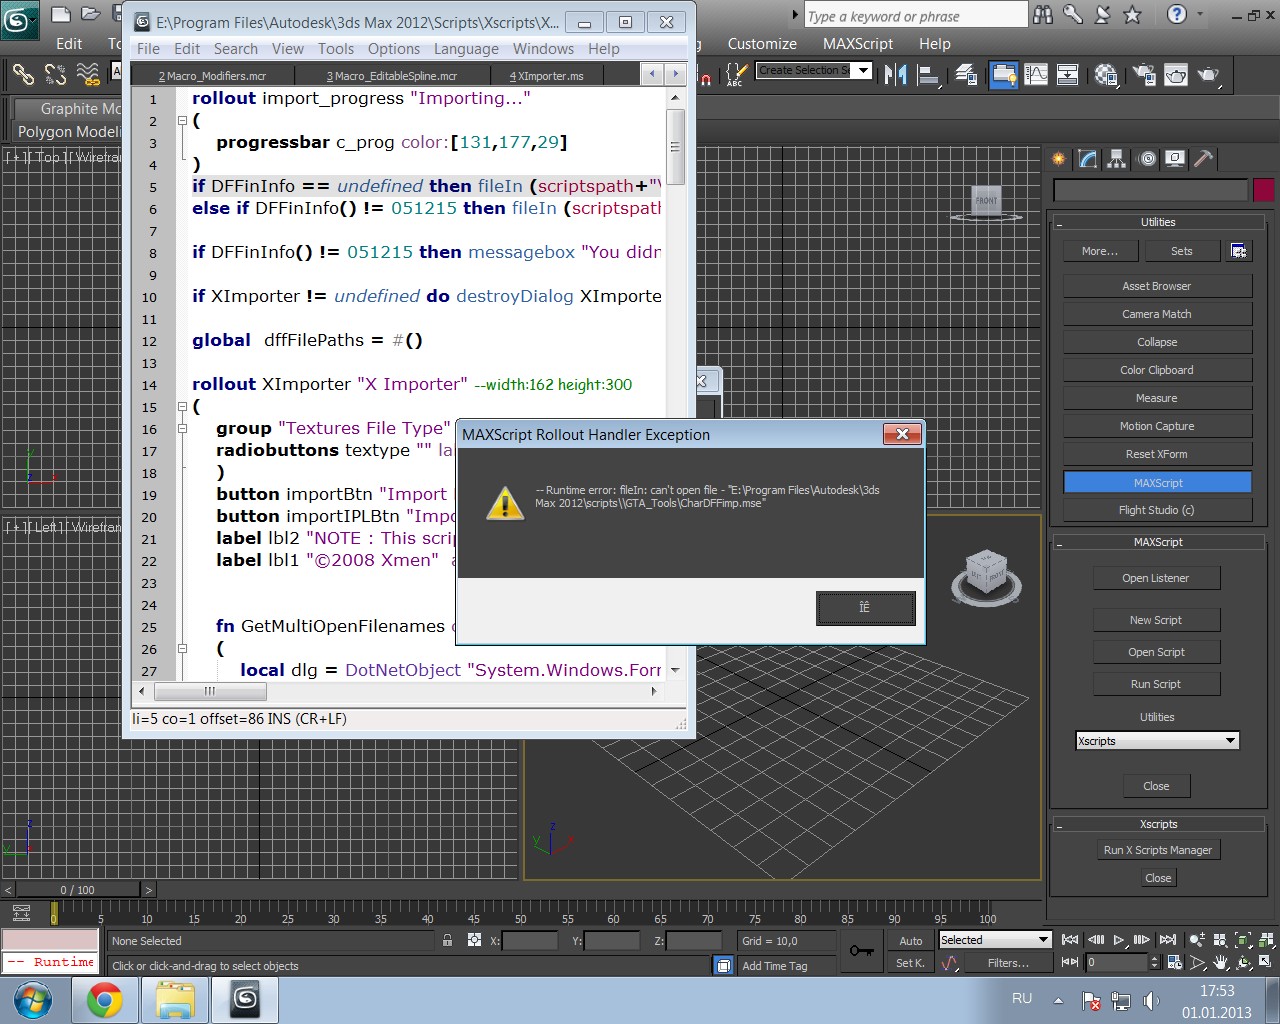Select the Unlink Selection tool
Screen dimensions: 1280x1024
[x=56, y=74]
